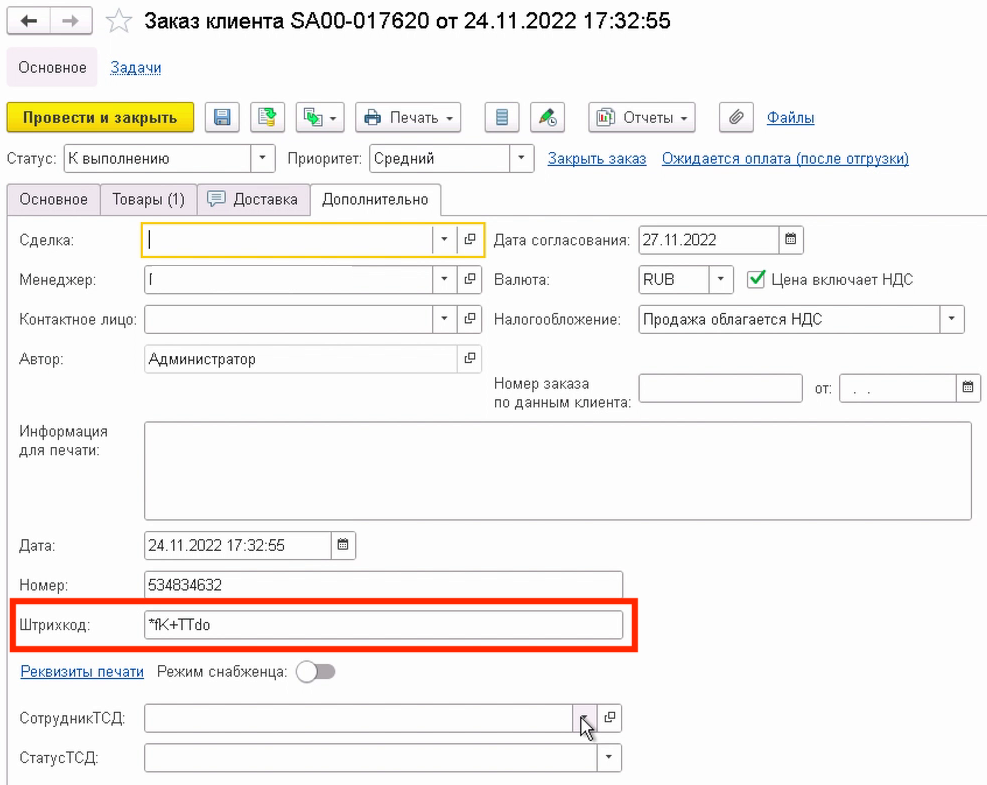Open the Сделка dropdown arrow
This screenshot has width=987, height=785.
tap(444, 239)
